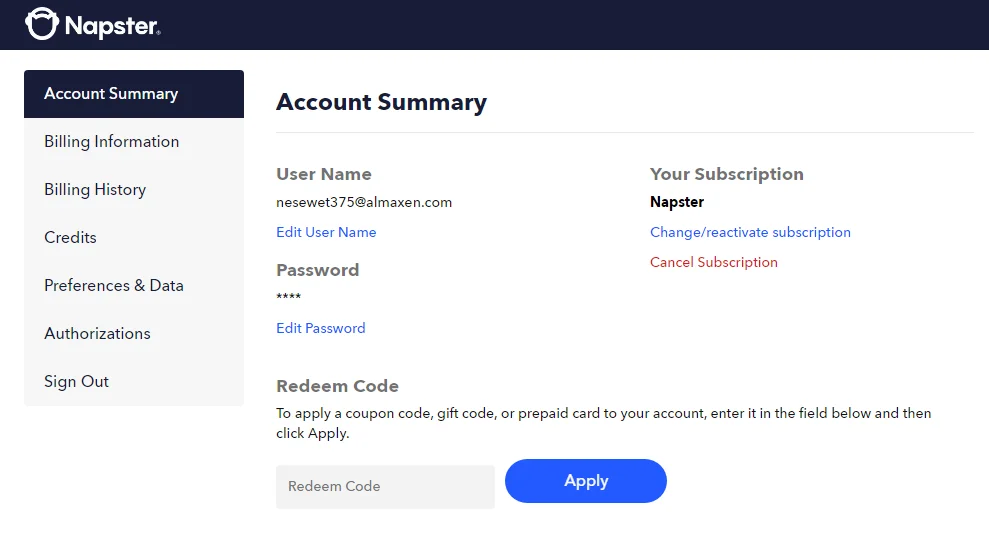Select Credits in the sidebar

[134, 237]
